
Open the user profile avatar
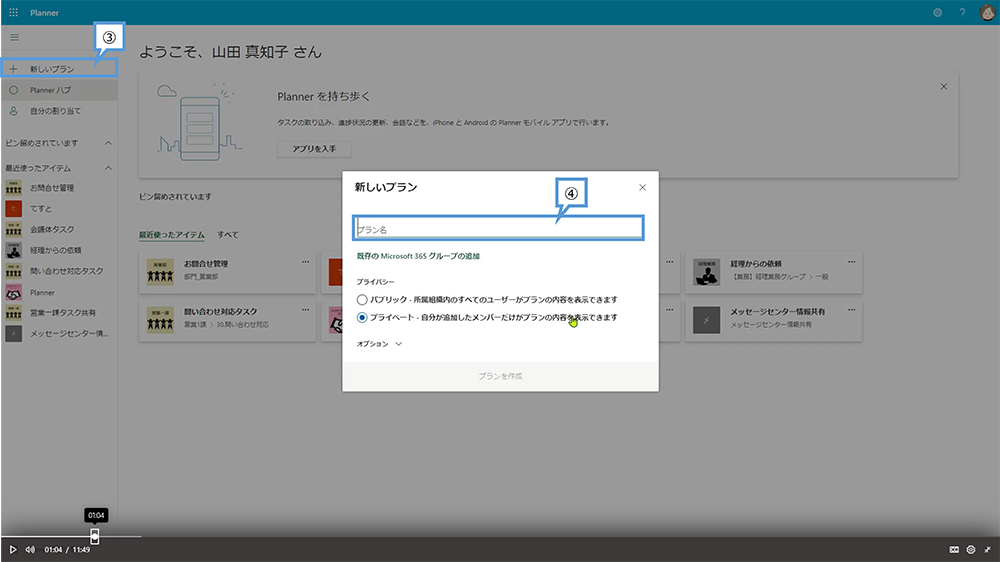click(987, 12)
